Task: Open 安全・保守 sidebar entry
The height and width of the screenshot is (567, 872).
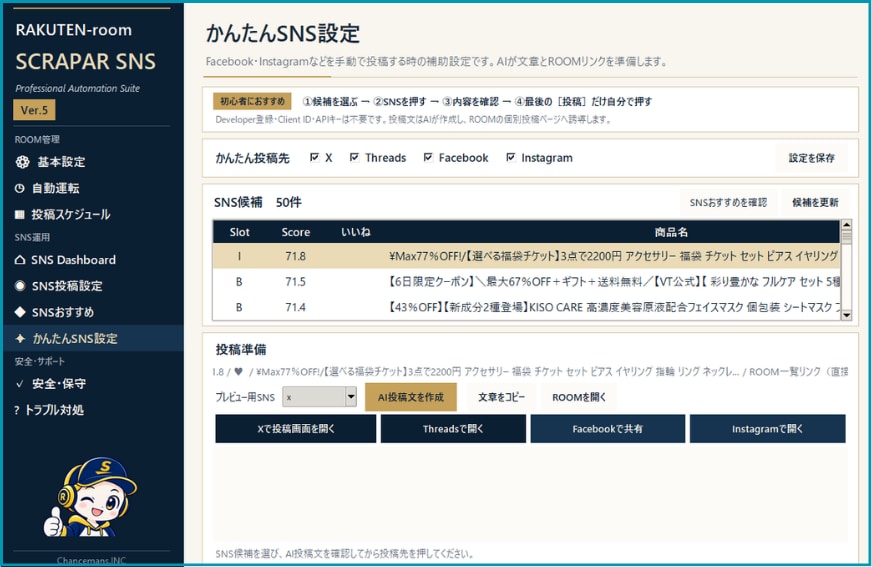Action: pyautogui.click(x=93, y=384)
